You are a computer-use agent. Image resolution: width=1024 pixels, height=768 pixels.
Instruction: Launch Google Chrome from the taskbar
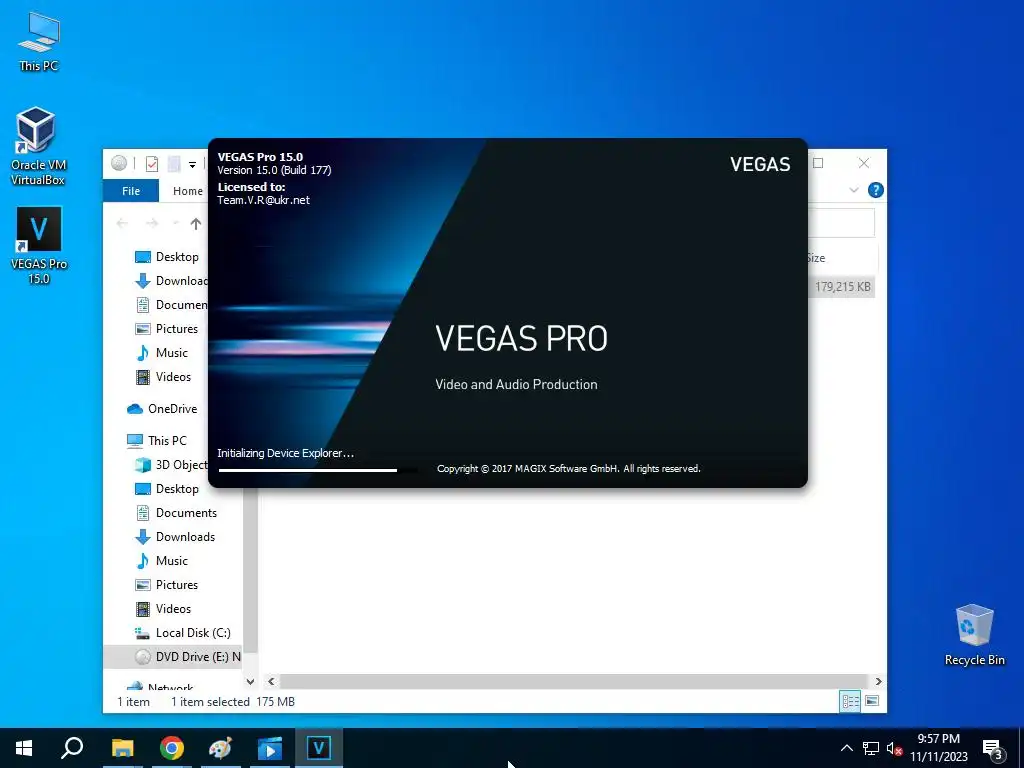172,748
